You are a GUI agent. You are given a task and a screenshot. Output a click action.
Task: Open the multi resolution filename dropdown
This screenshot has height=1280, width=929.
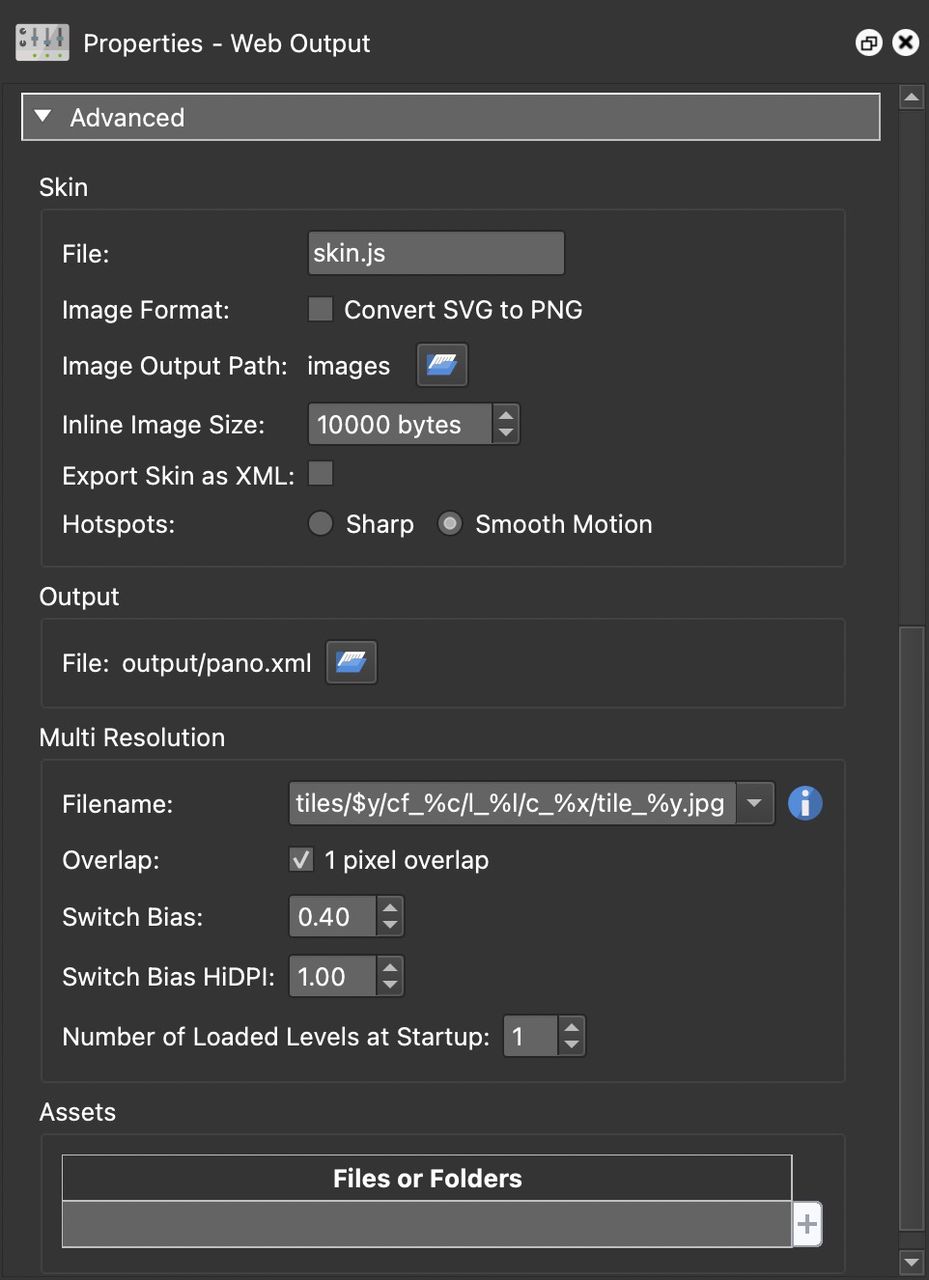coord(755,803)
